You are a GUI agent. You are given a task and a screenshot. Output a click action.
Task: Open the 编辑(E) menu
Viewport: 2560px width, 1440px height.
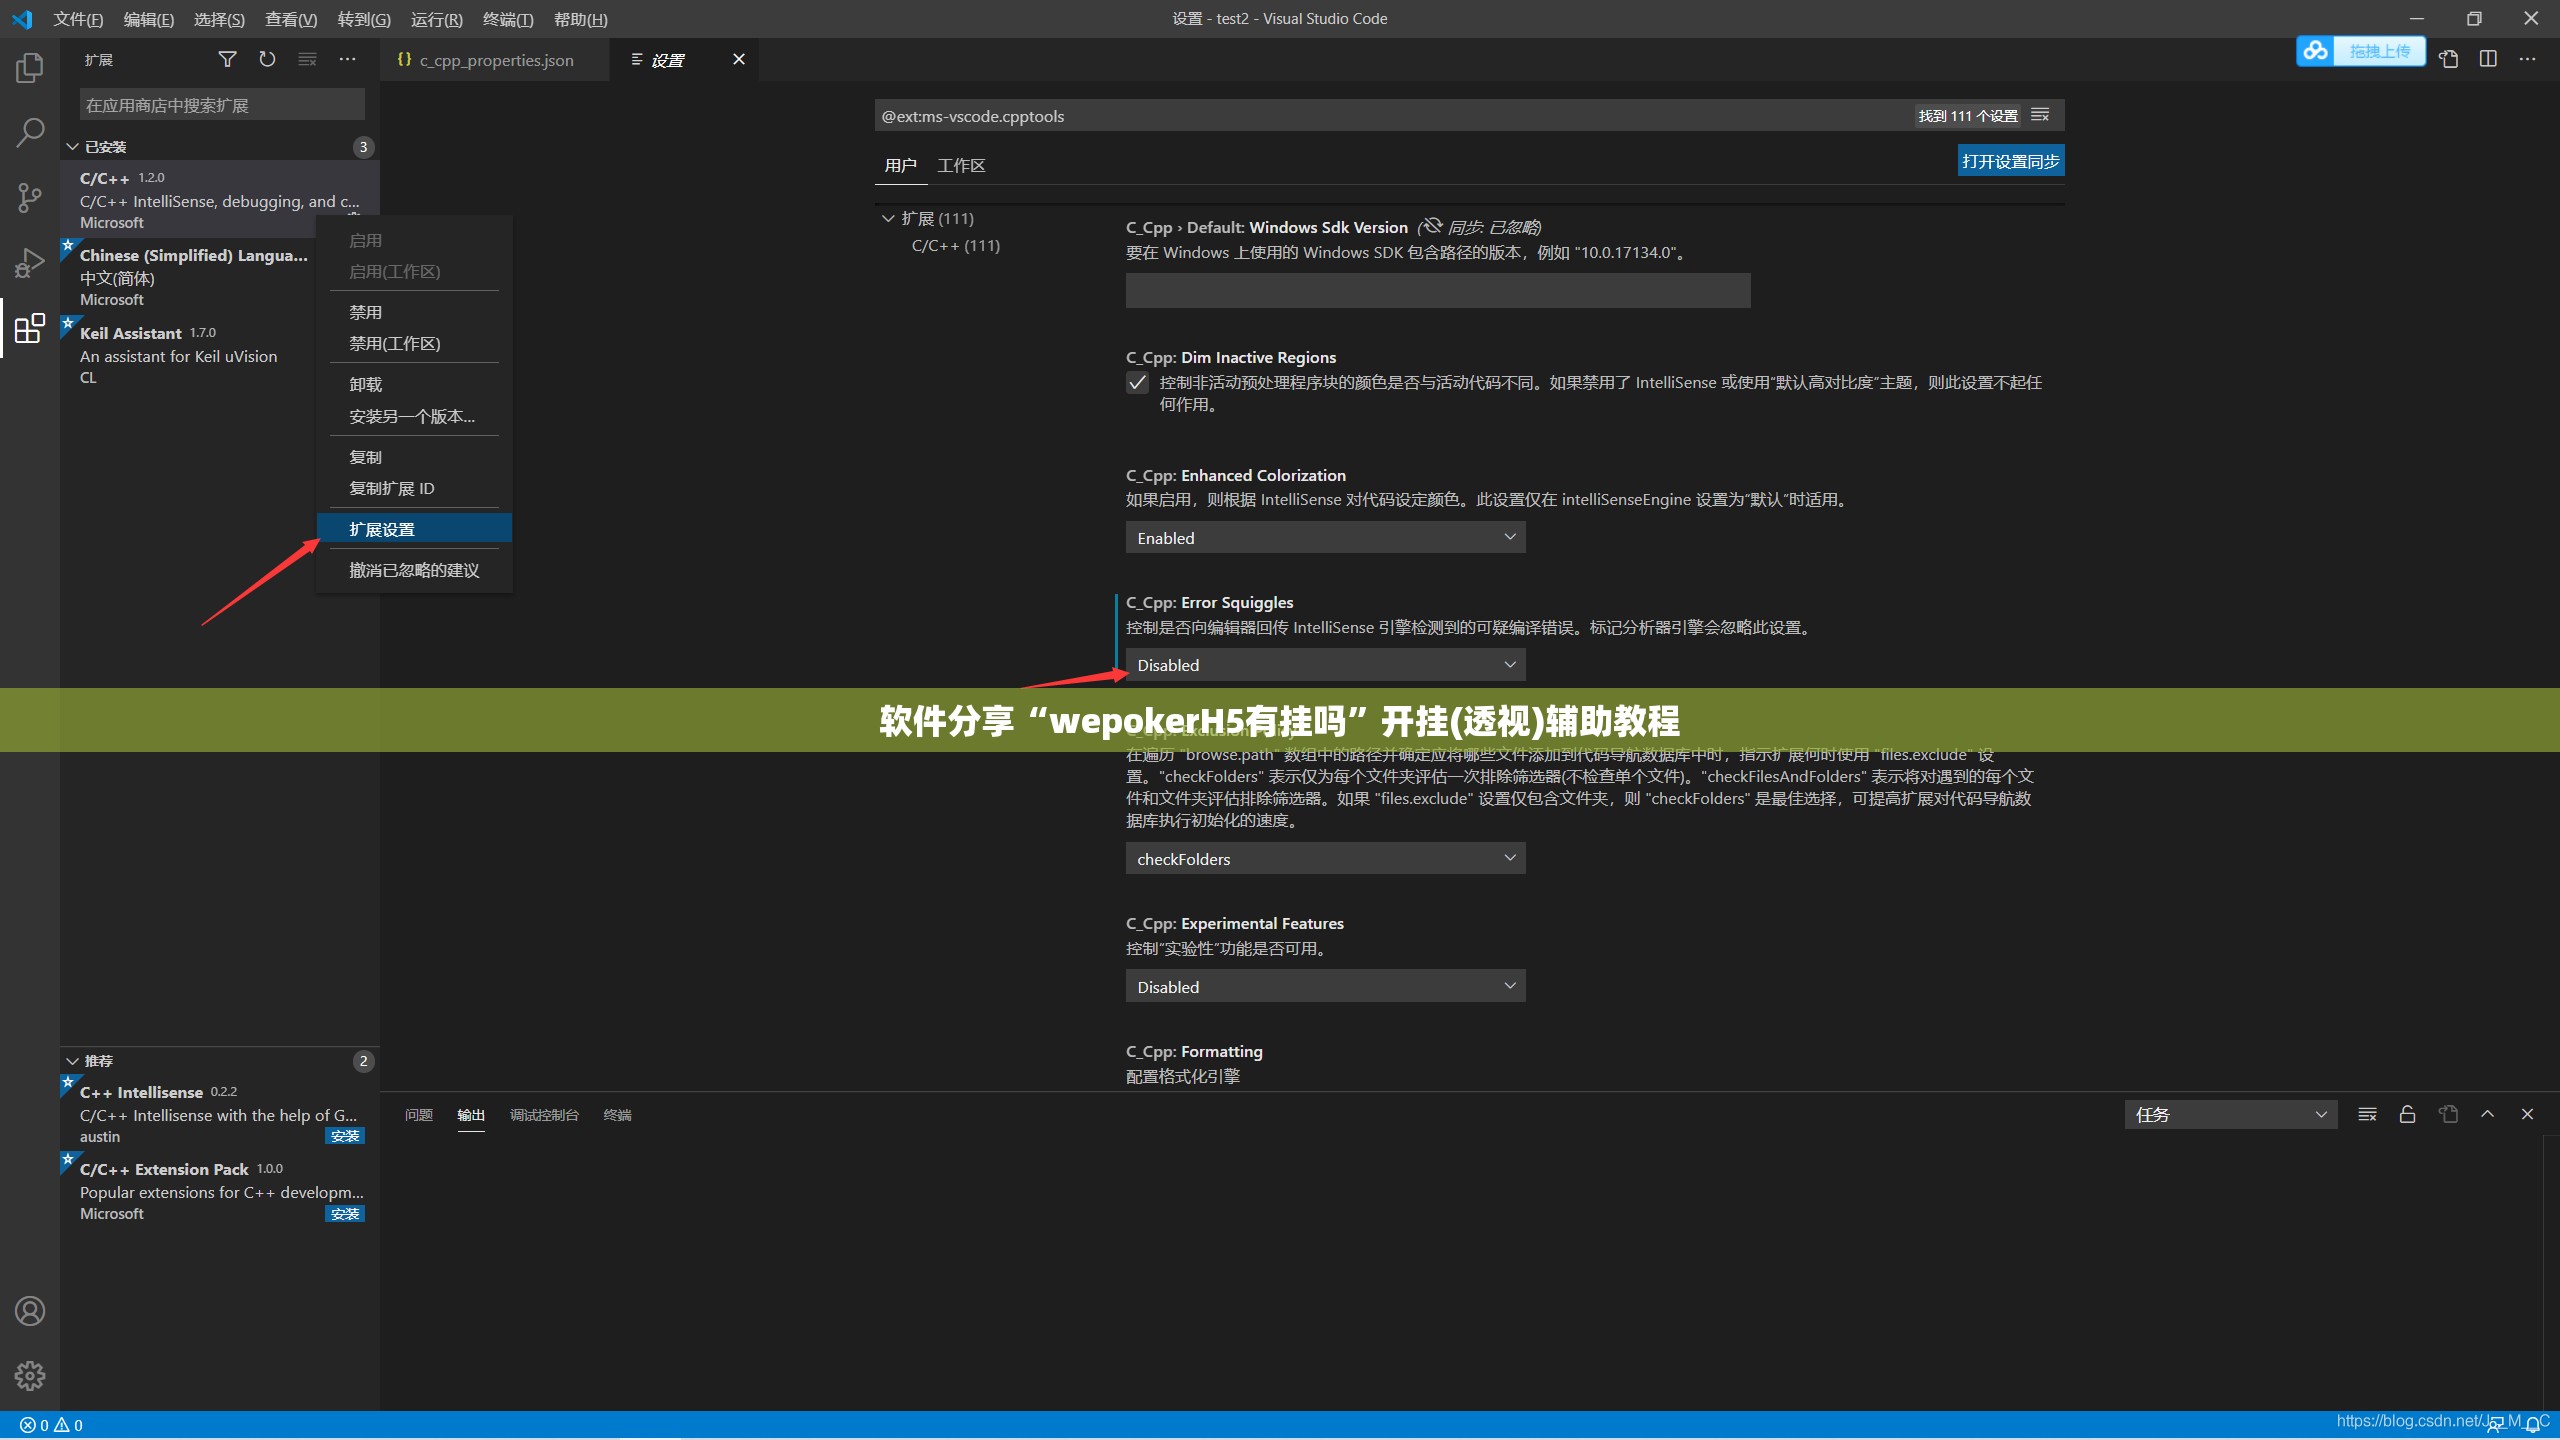[x=148, y=19]
